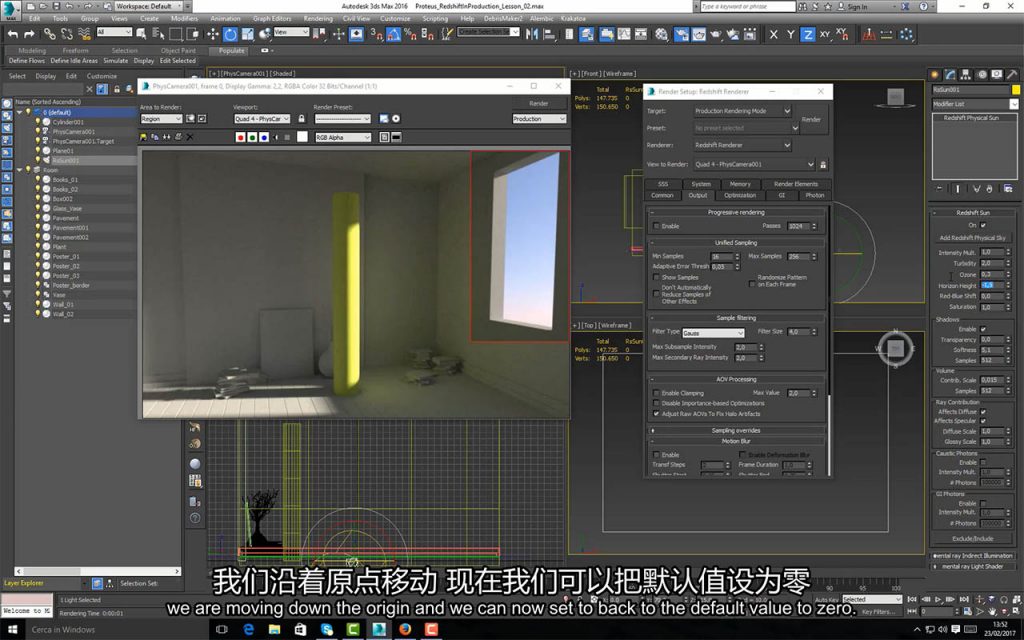Screen dimensions: 1024x640
Task: Click the Mirror tool icon
Action: click(532, 34)
